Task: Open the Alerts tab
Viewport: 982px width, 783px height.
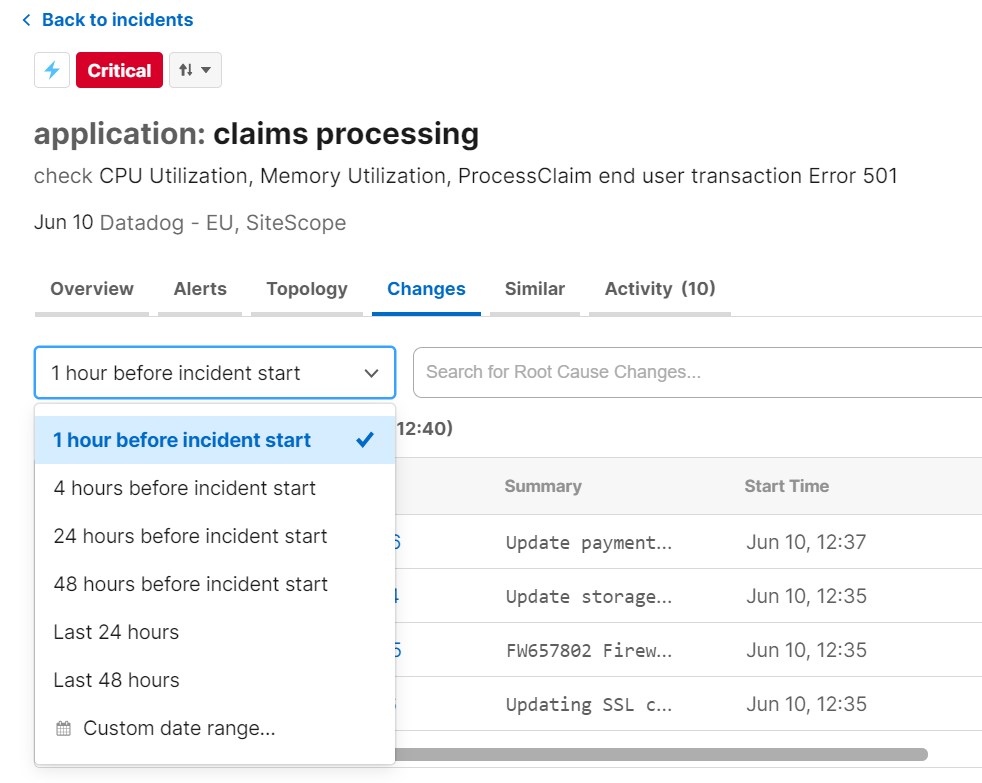Action: (x=199, y=289)
